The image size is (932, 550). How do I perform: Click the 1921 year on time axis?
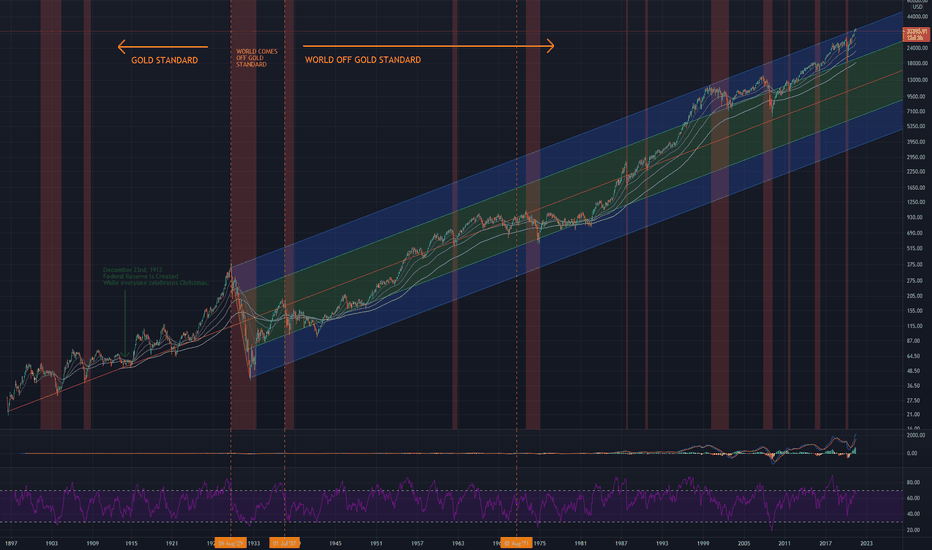coord(172,543)
